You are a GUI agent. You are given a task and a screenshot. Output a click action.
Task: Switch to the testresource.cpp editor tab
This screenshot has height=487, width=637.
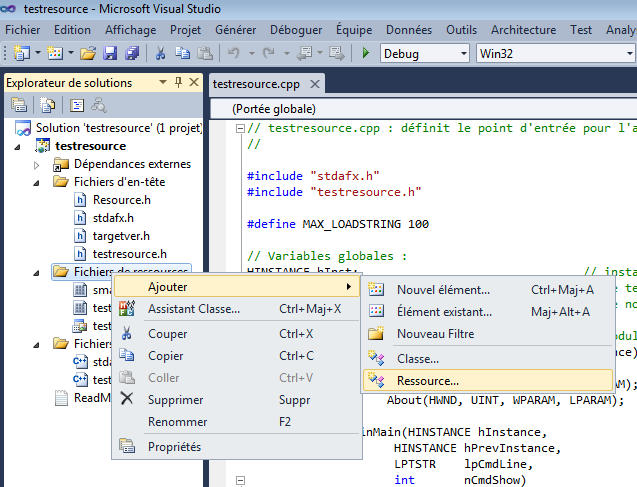click(256, 84)
